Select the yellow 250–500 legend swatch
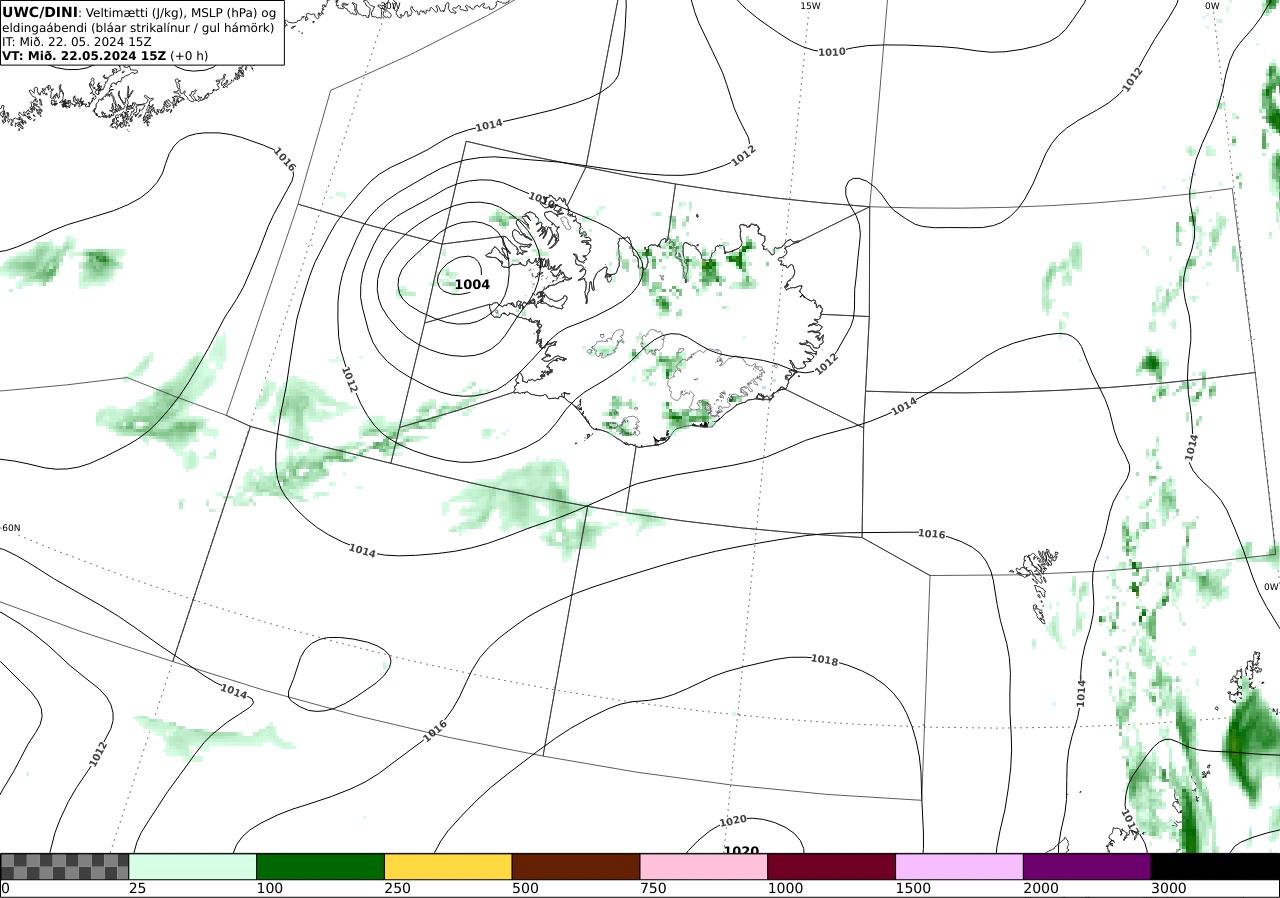1280x898 pixels. click(448, 866)
